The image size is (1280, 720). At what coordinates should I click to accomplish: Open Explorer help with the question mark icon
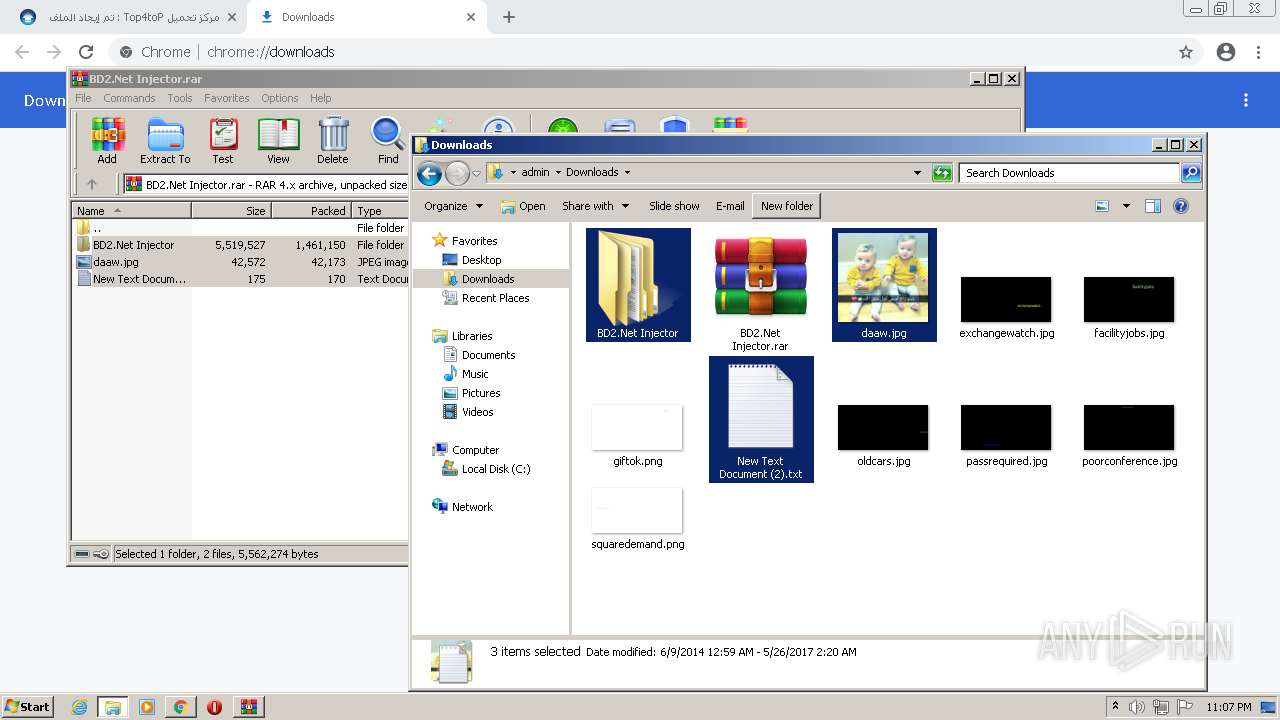(x=1181, y=206)
